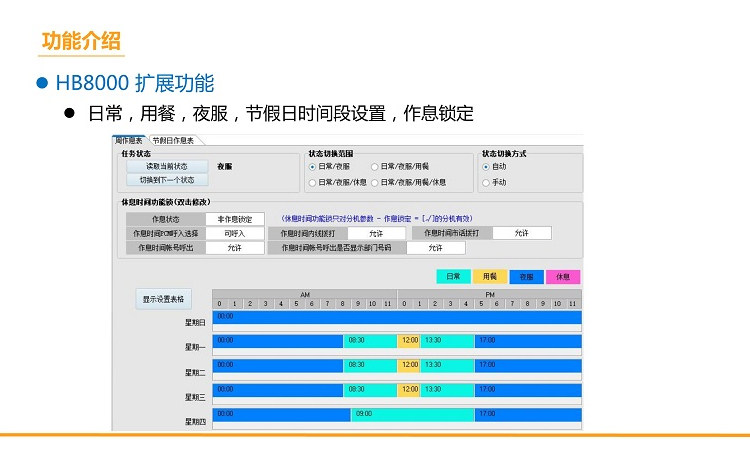This screenshot has width=750, height=462.
Task: Click the 星期日 00:00 blue schedule bar
Action: [397, 317]
